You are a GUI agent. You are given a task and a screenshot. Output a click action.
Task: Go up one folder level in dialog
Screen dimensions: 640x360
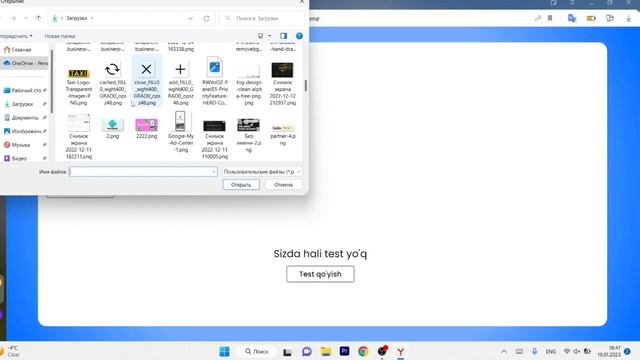(x=38, y=18)
